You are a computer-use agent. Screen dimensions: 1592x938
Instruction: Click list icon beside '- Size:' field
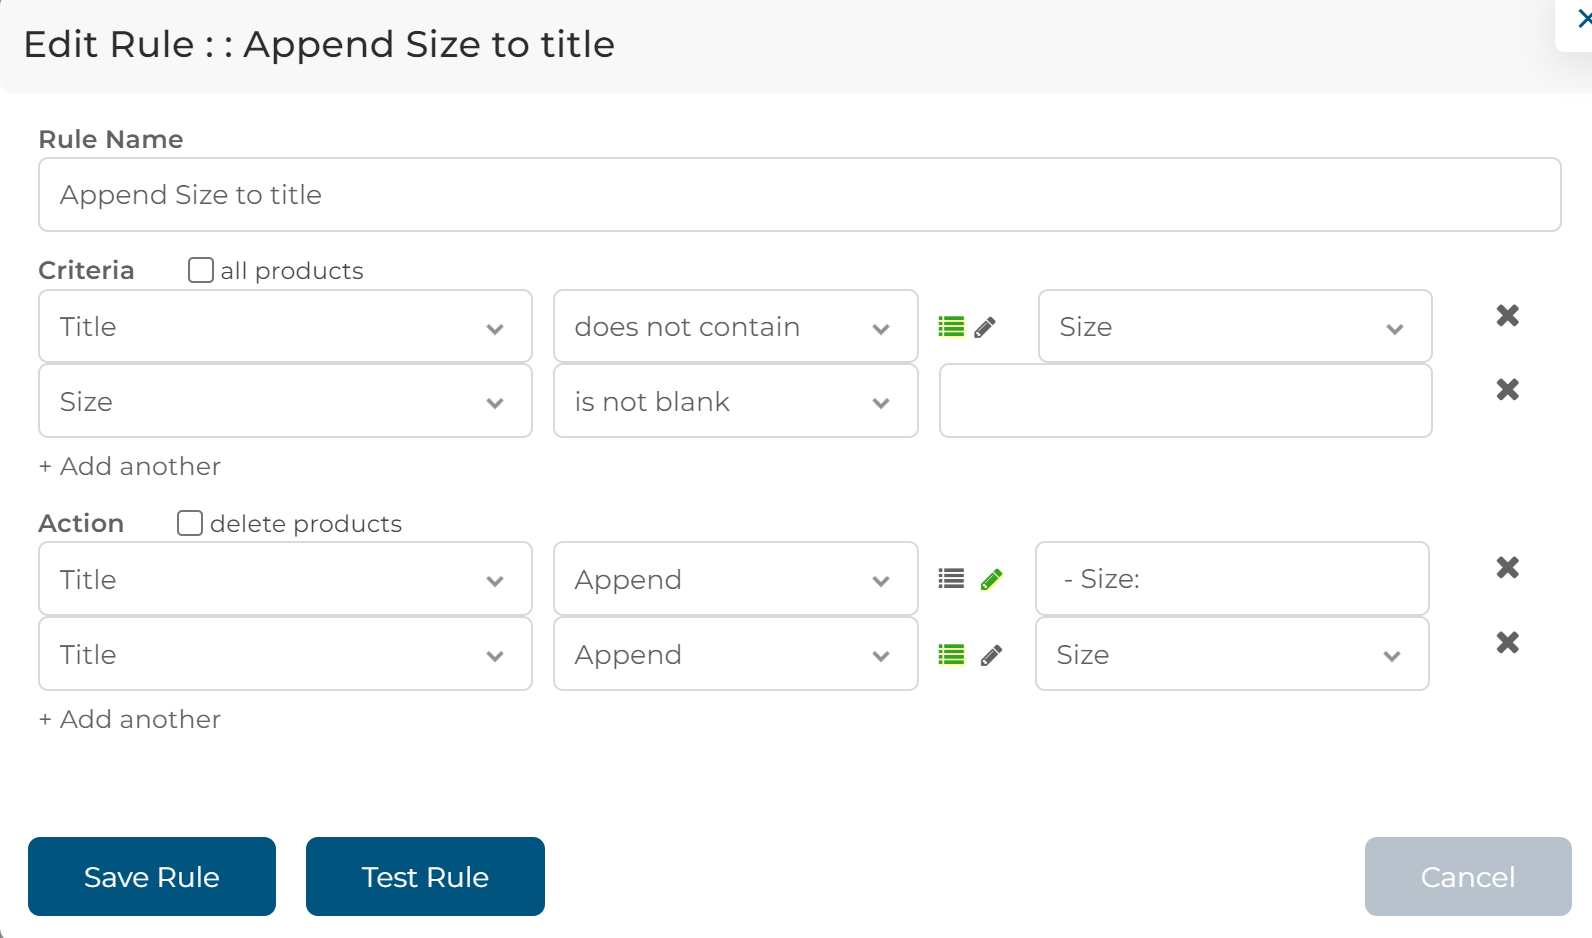951,579
